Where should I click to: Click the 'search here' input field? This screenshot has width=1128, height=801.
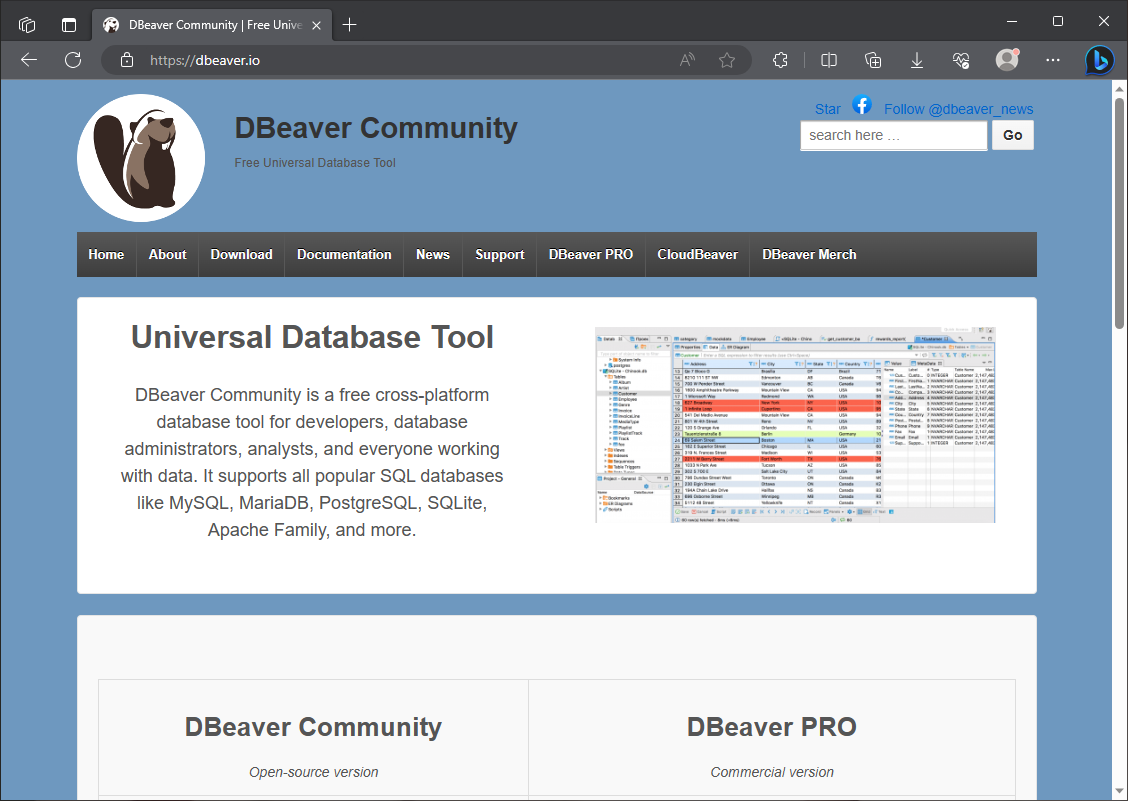tap(893, 135)
